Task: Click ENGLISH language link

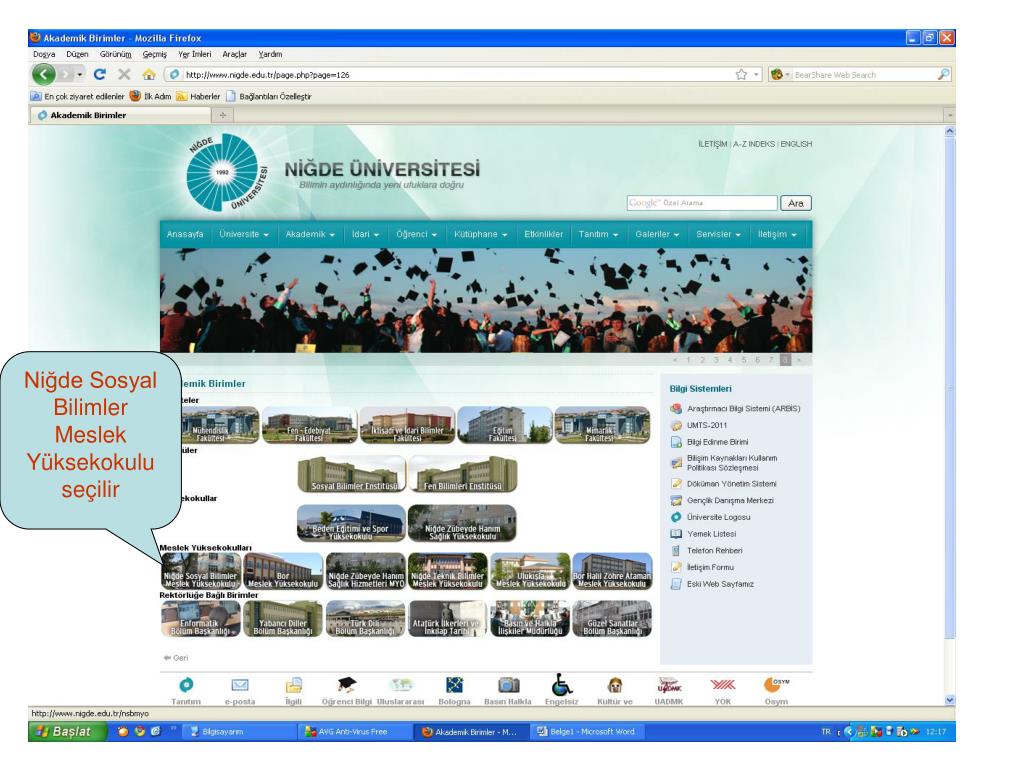Action: tap(796, 144)
